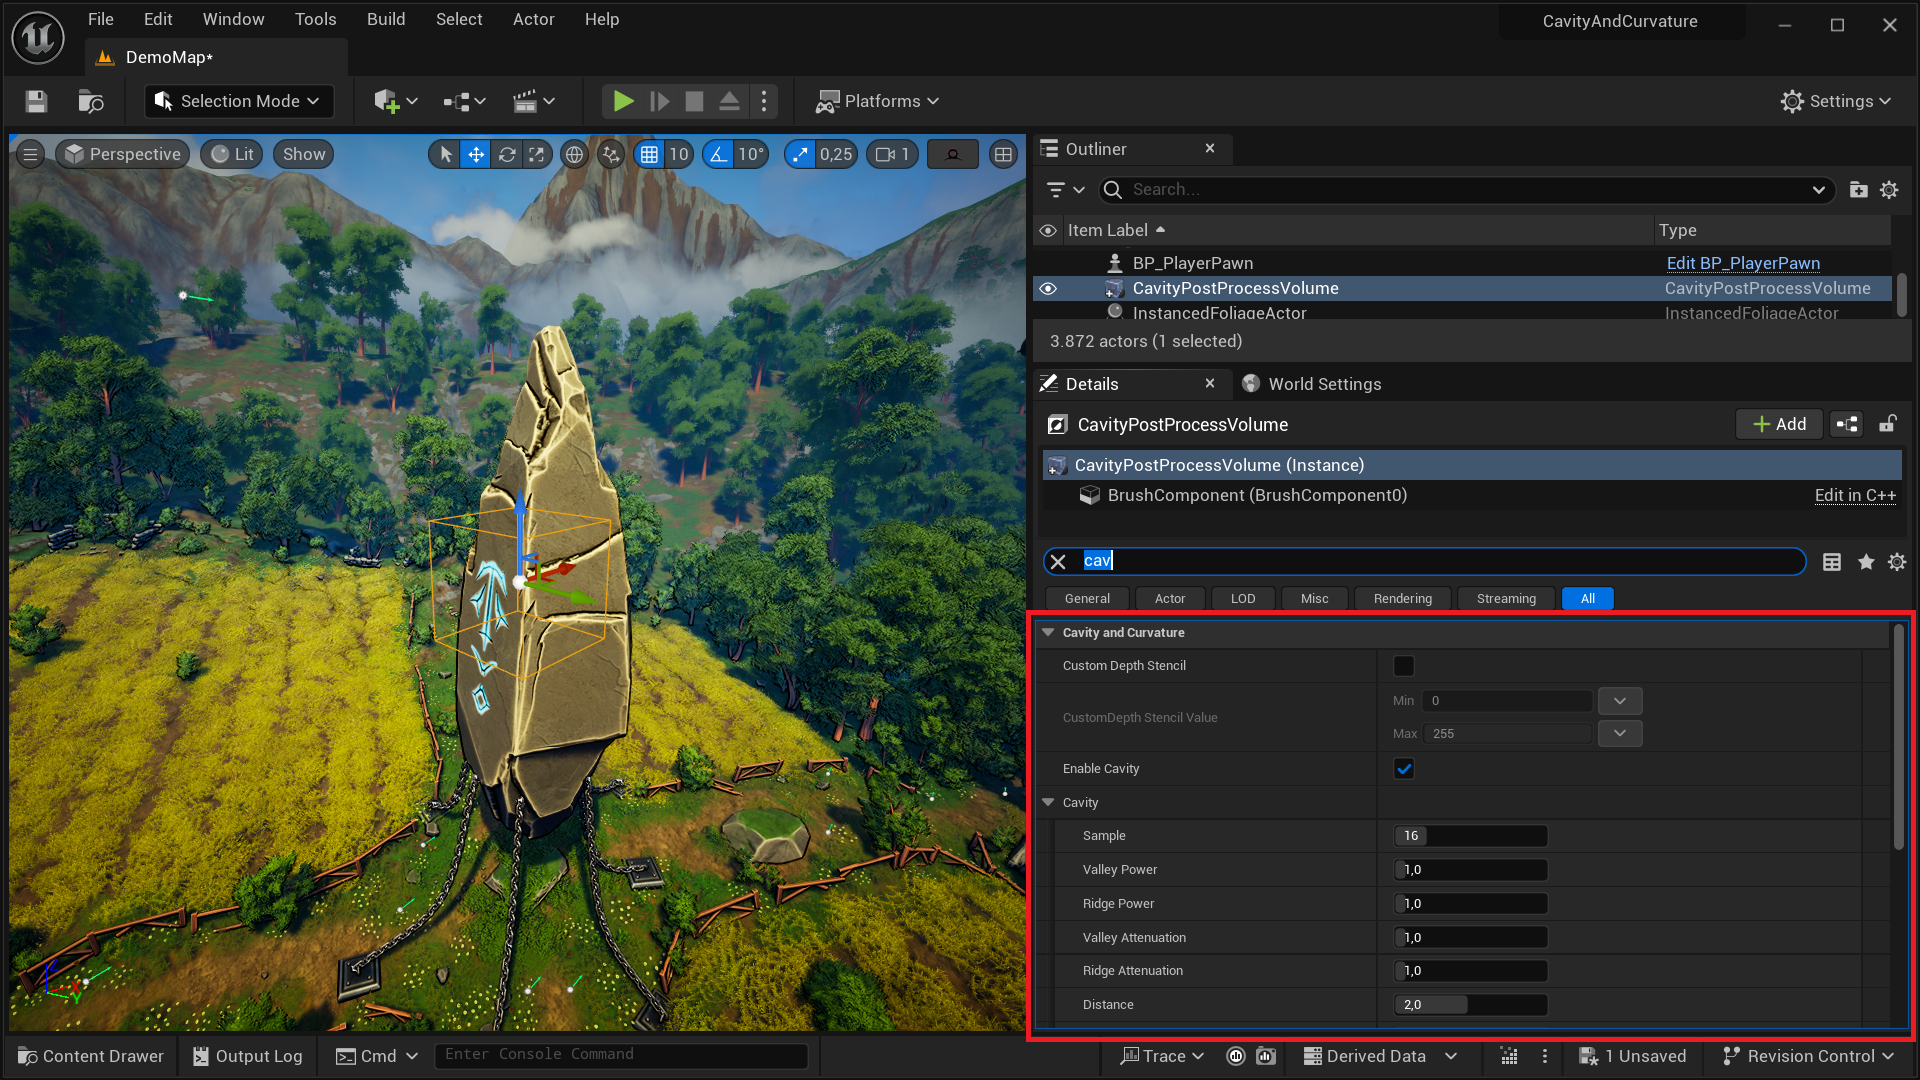
Task: Toggle Custom Depth Stencil checkbox
Action: [x=1404, y=666]
